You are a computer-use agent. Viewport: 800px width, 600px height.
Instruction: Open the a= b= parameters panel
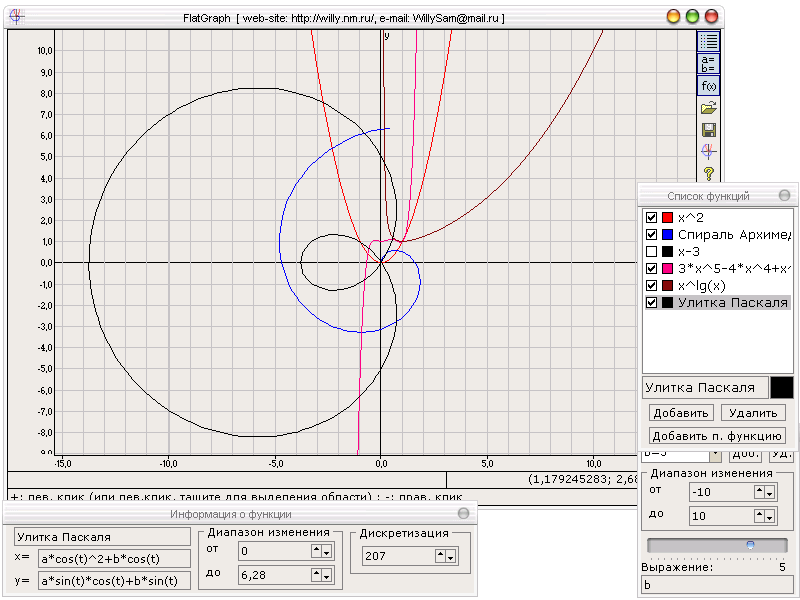[x=708, y=64]
